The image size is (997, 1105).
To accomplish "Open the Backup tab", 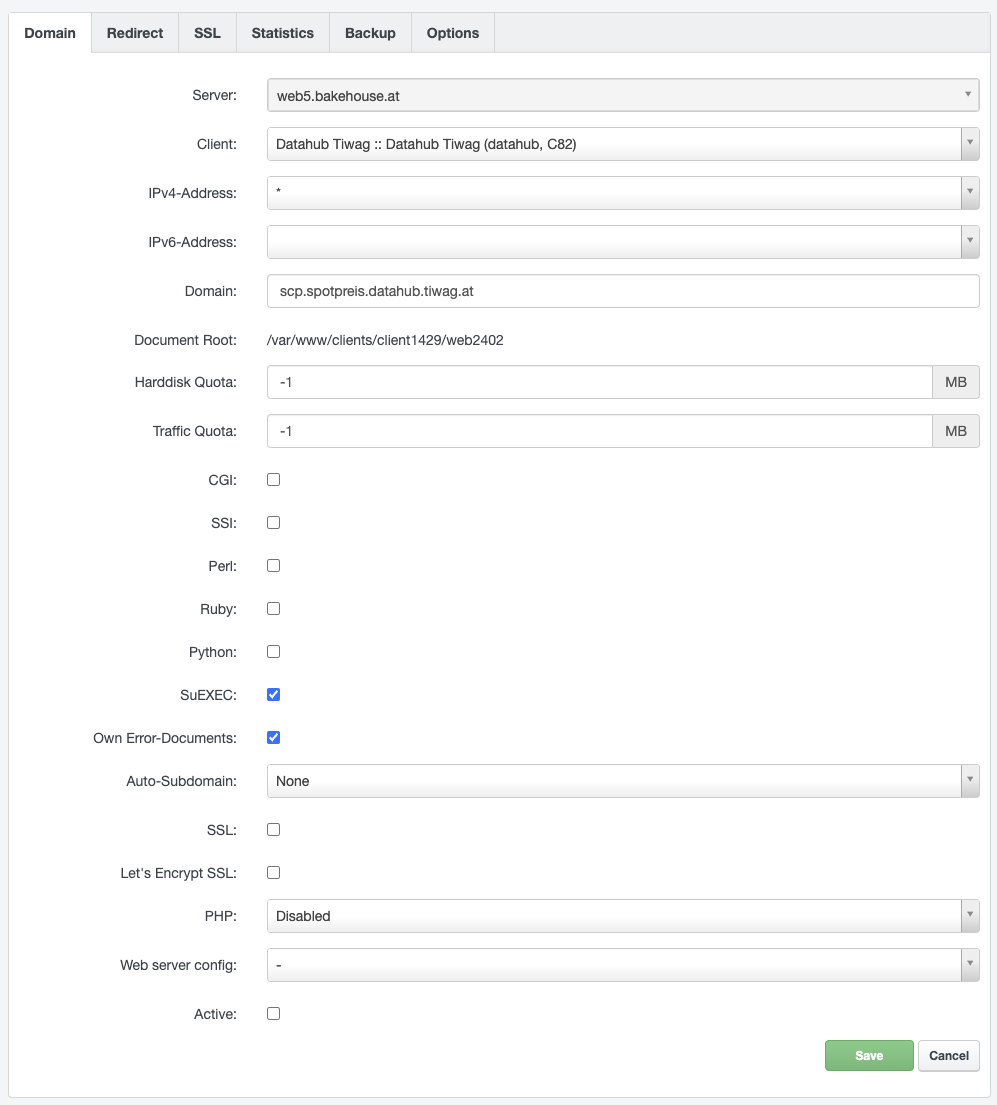I will click(370, 33).
